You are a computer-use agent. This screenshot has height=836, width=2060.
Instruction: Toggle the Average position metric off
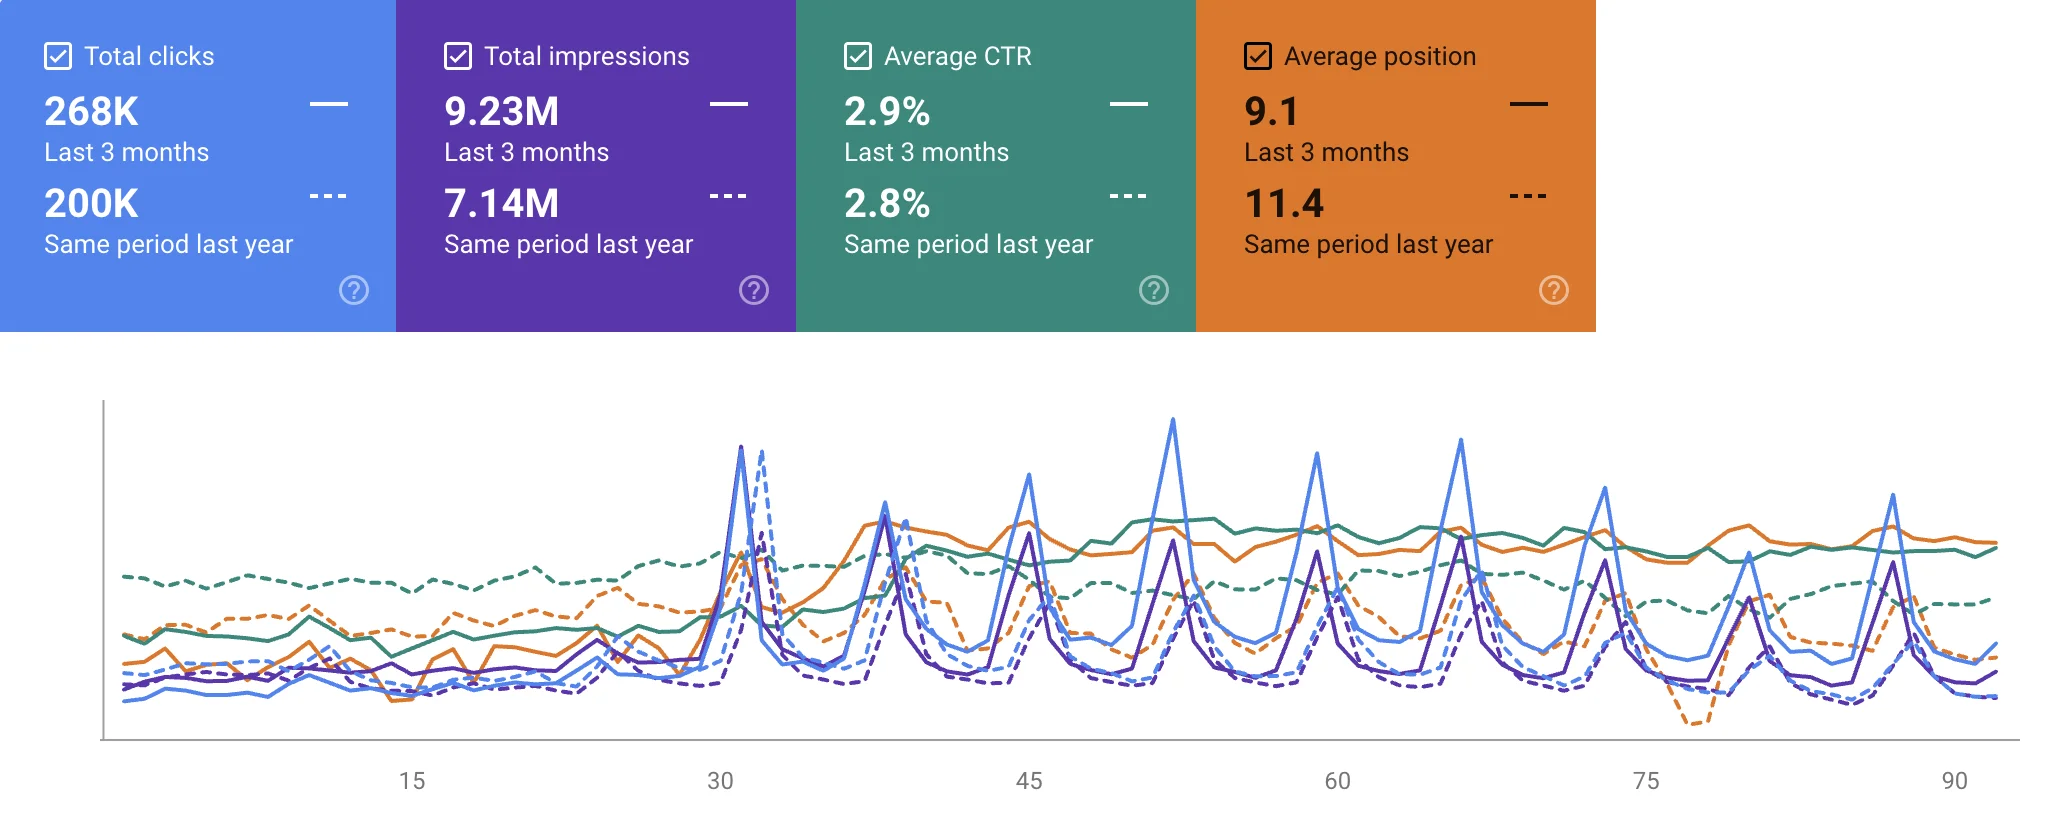click(x=1256, y=56)
